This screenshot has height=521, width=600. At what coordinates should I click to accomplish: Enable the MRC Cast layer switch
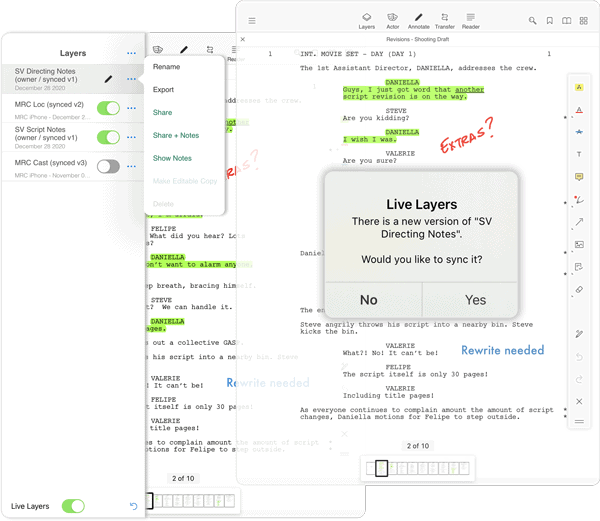[x=108, y=166]
